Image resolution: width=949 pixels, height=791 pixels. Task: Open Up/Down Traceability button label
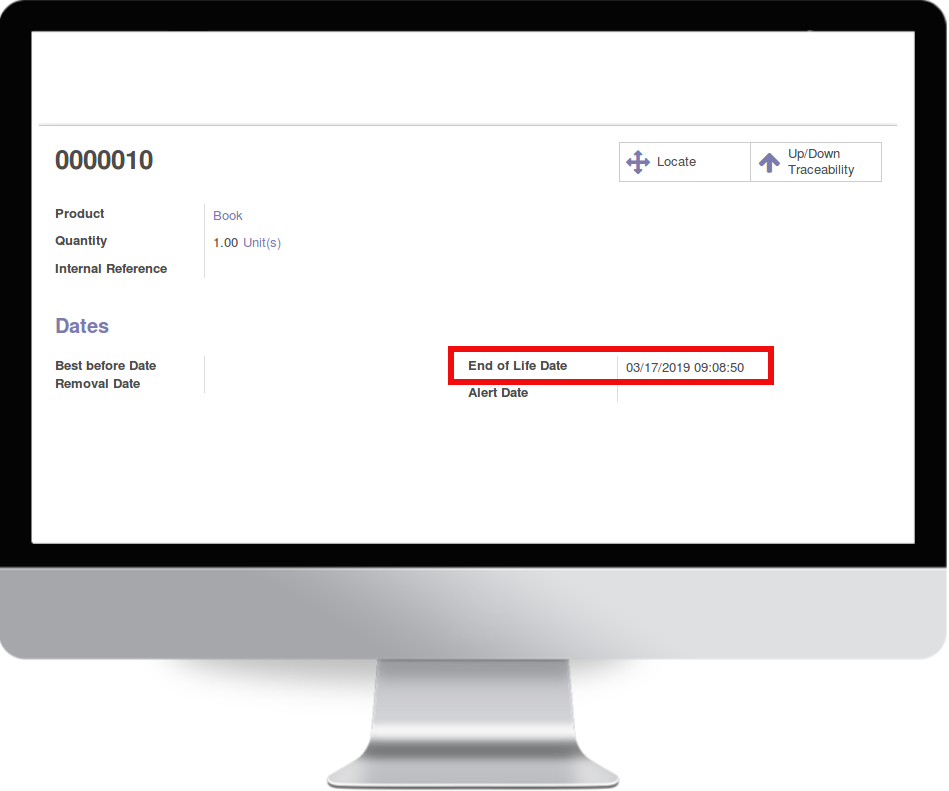[x=821, y=162]
